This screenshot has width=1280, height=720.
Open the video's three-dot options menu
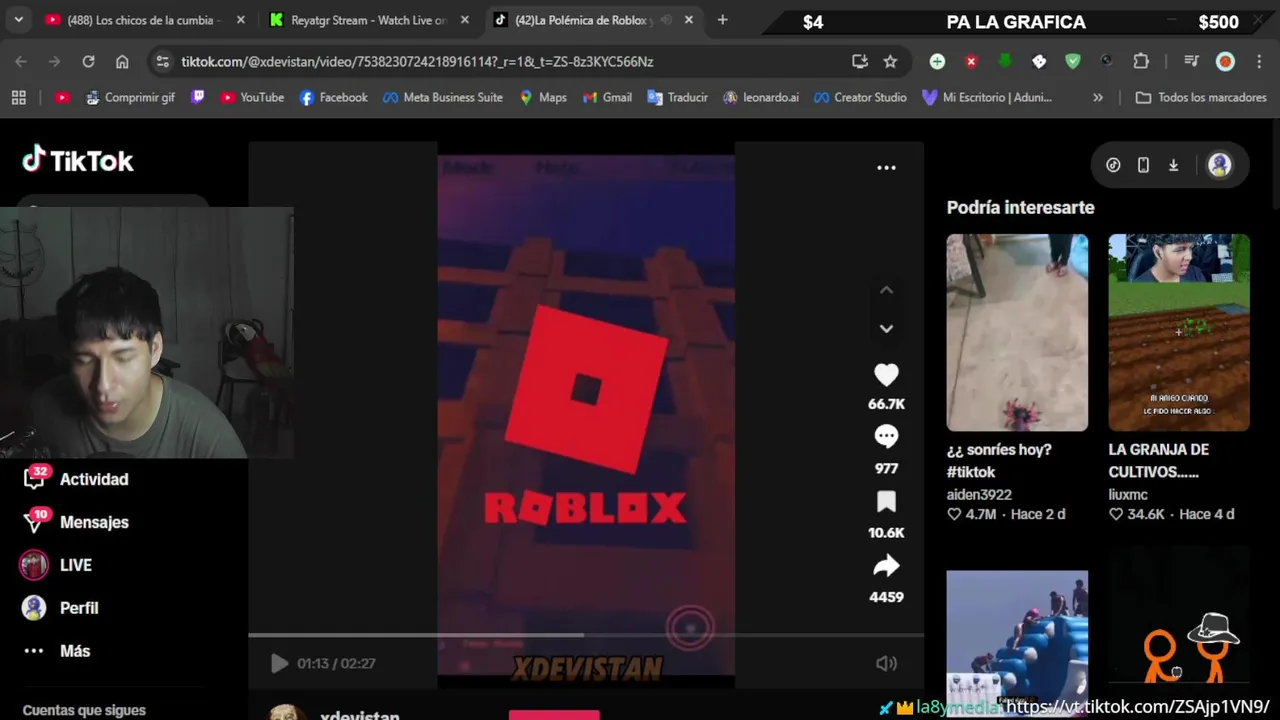(886, 168)
